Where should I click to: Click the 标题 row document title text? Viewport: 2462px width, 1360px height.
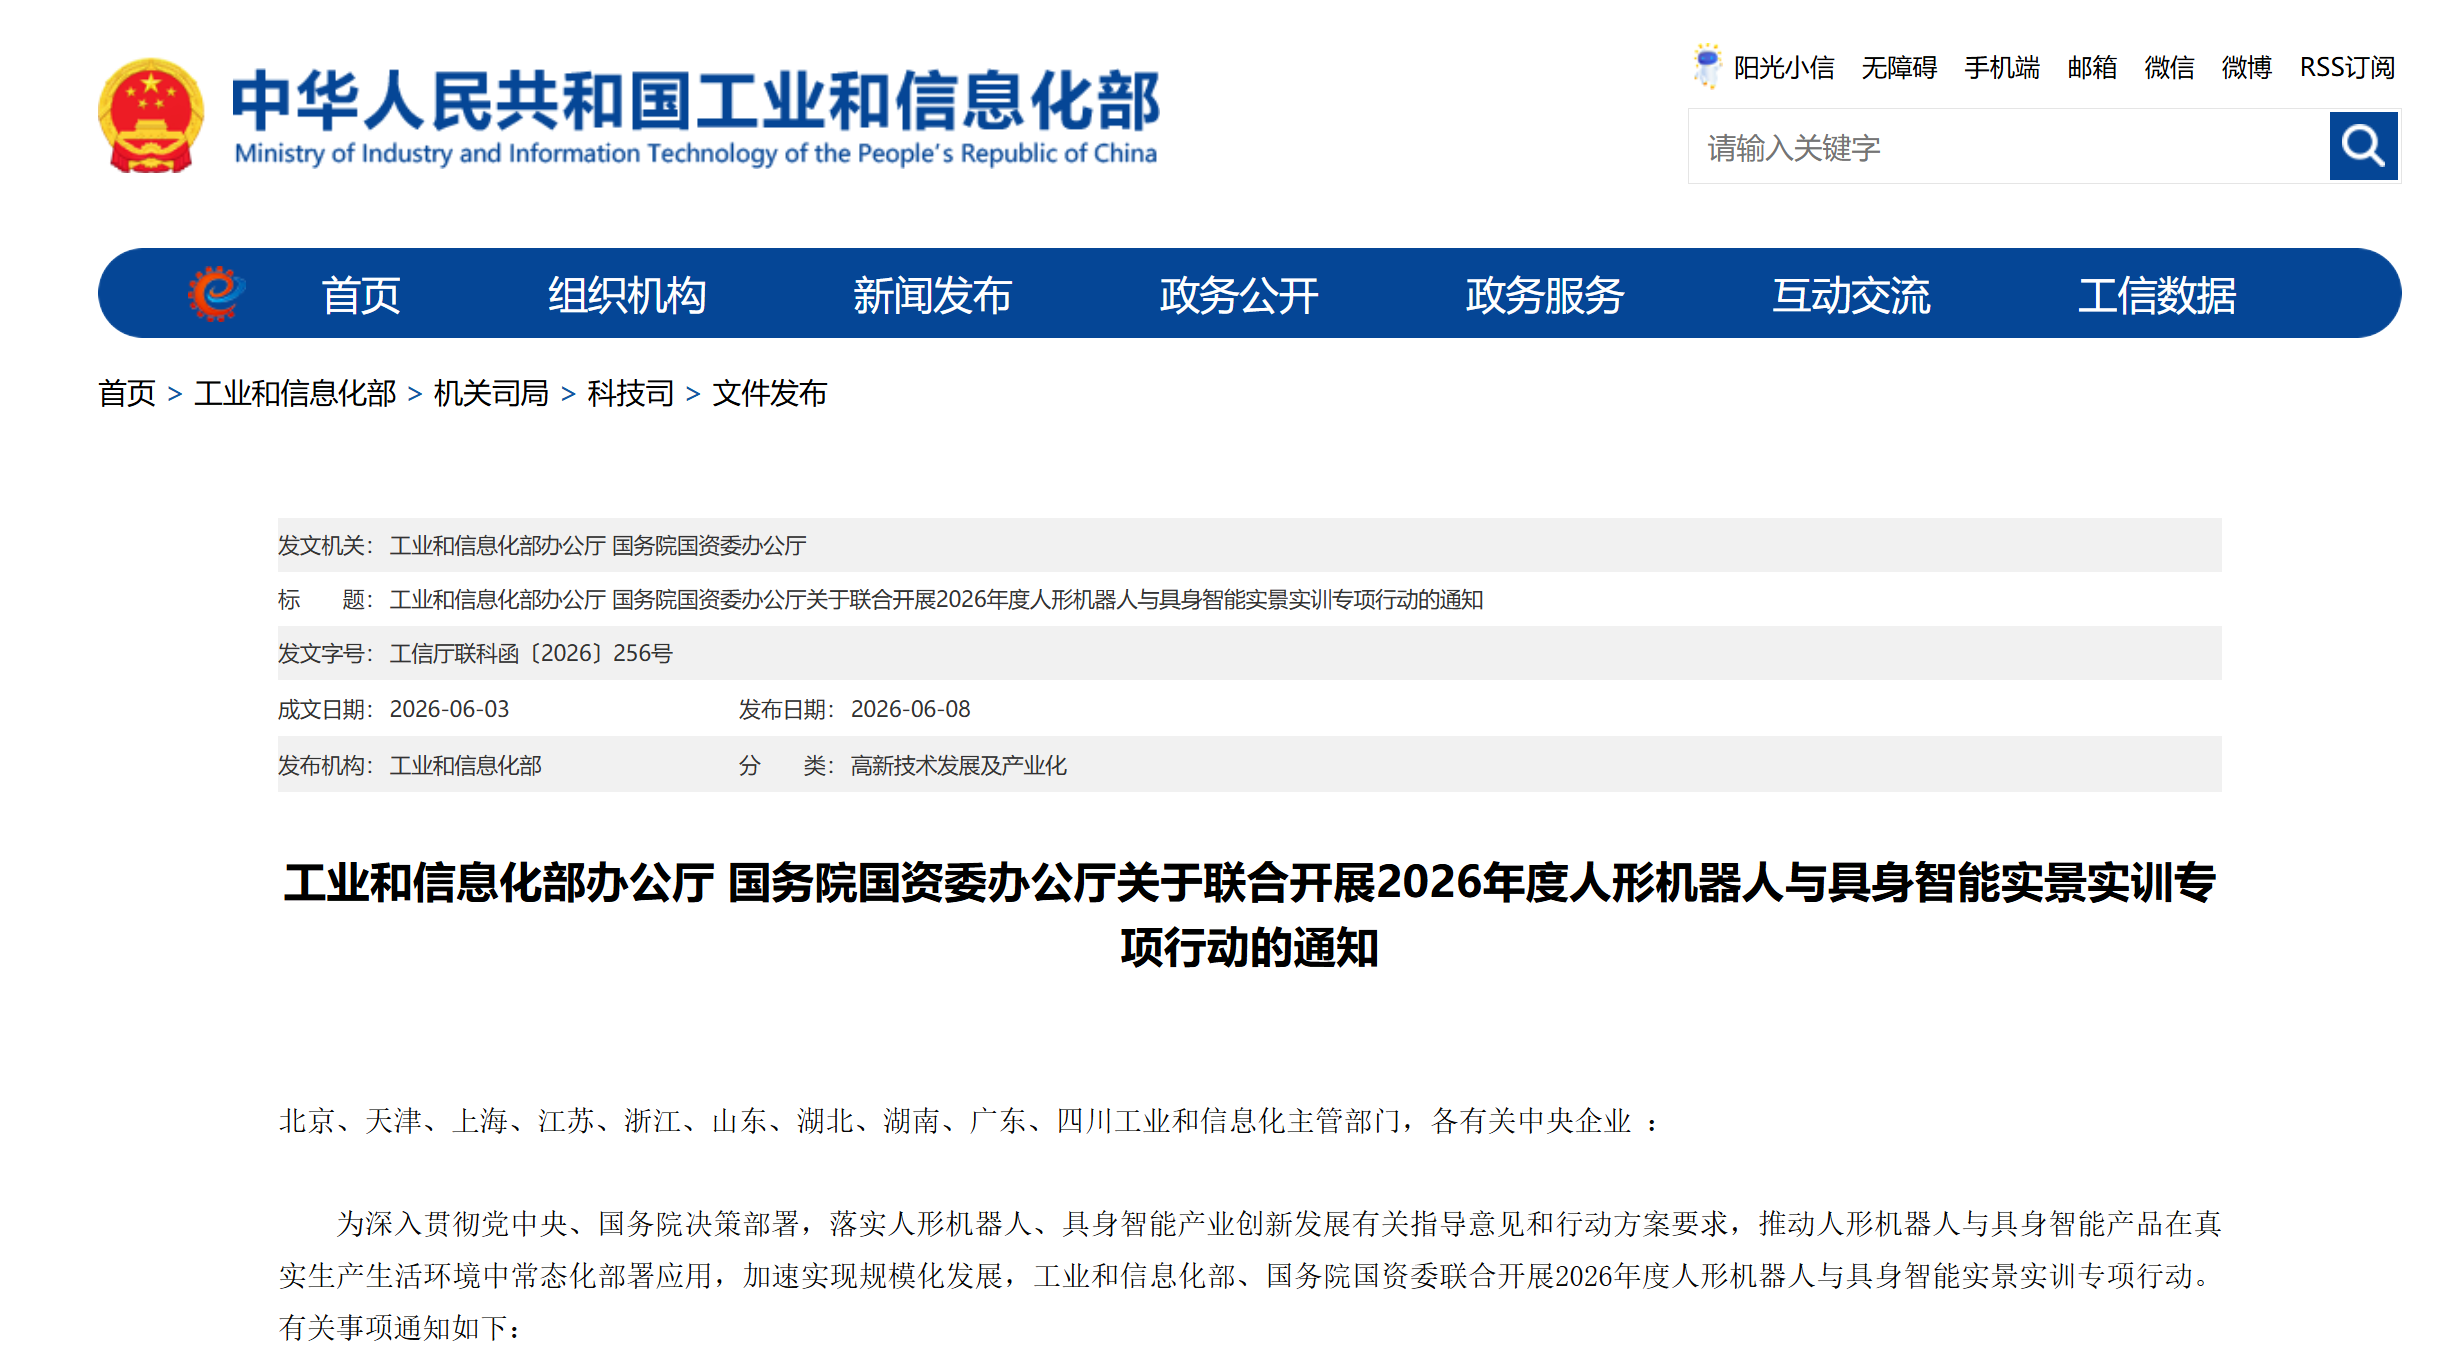pos(936,599)
